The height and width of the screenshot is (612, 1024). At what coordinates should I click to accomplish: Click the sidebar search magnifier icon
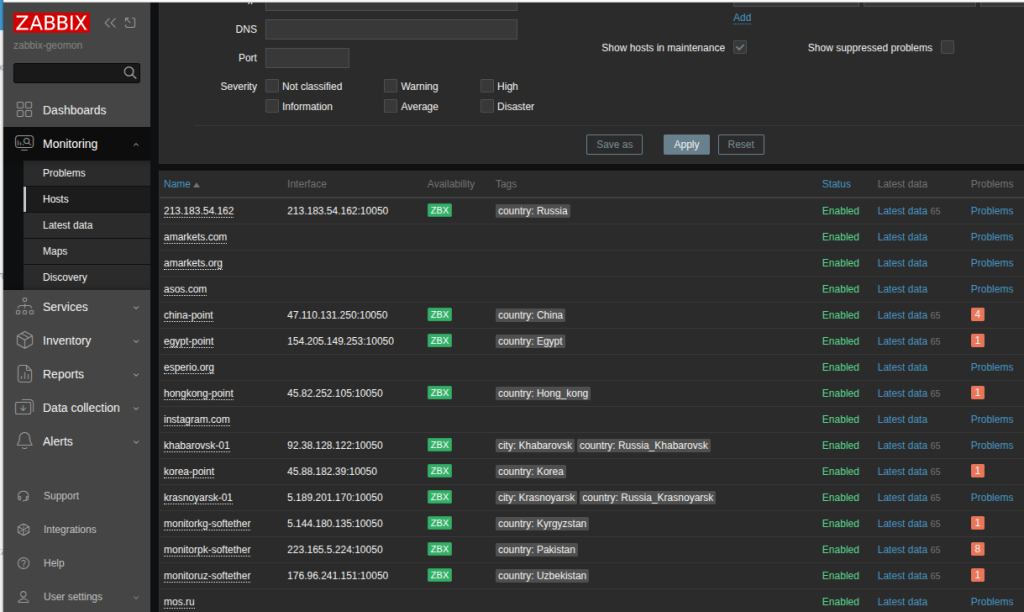129,73
